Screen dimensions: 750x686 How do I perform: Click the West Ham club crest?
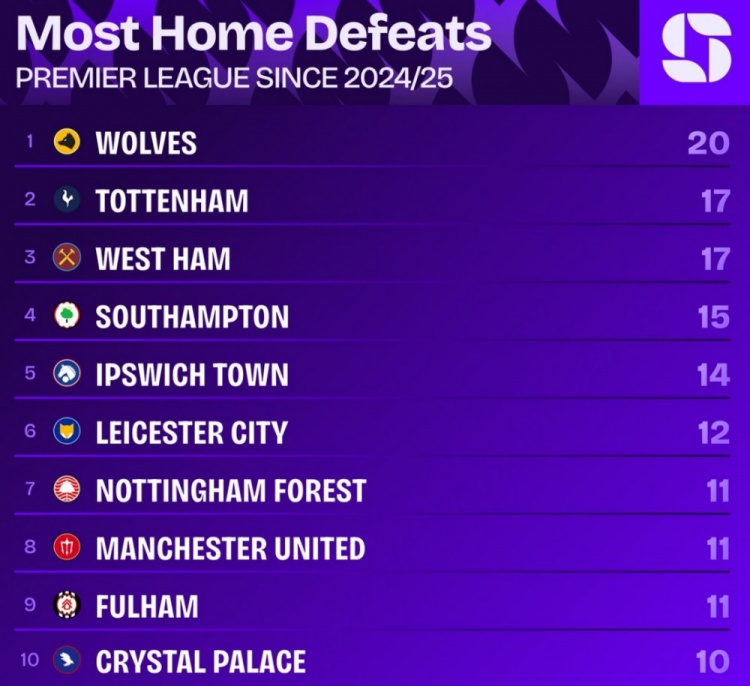(67, 258)
